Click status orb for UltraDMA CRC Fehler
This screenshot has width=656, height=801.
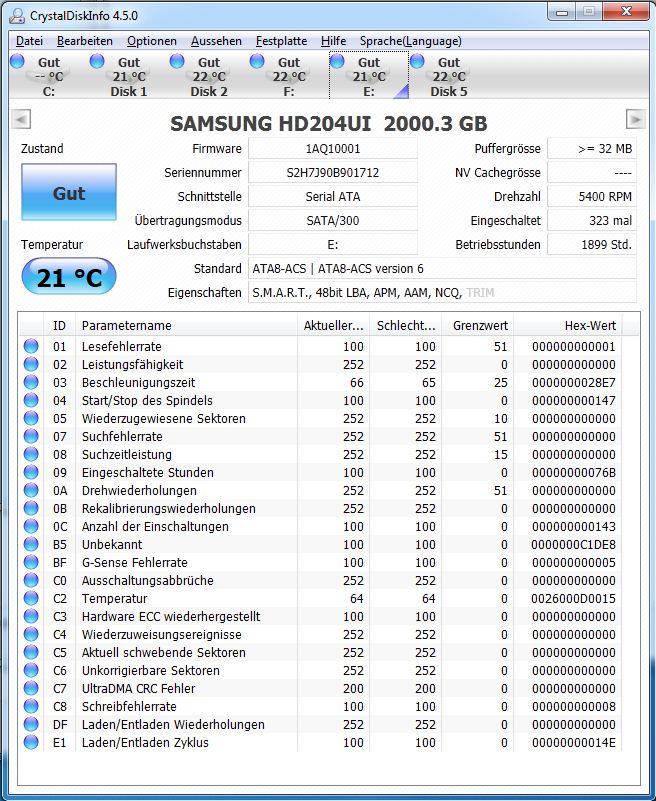click(31, 688)
